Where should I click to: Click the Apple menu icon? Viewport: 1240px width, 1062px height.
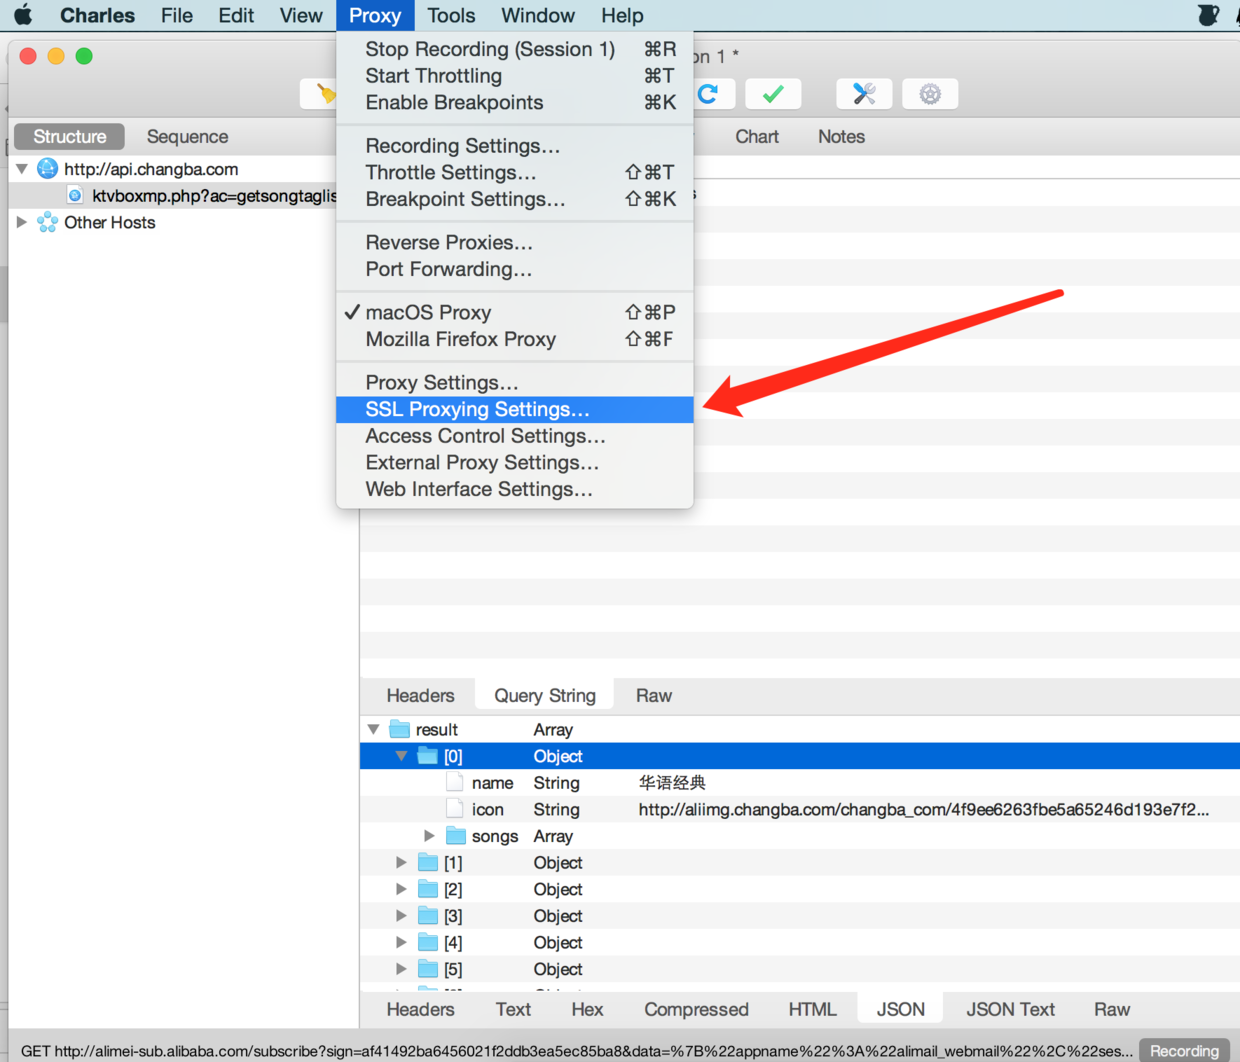coord(23,15)
